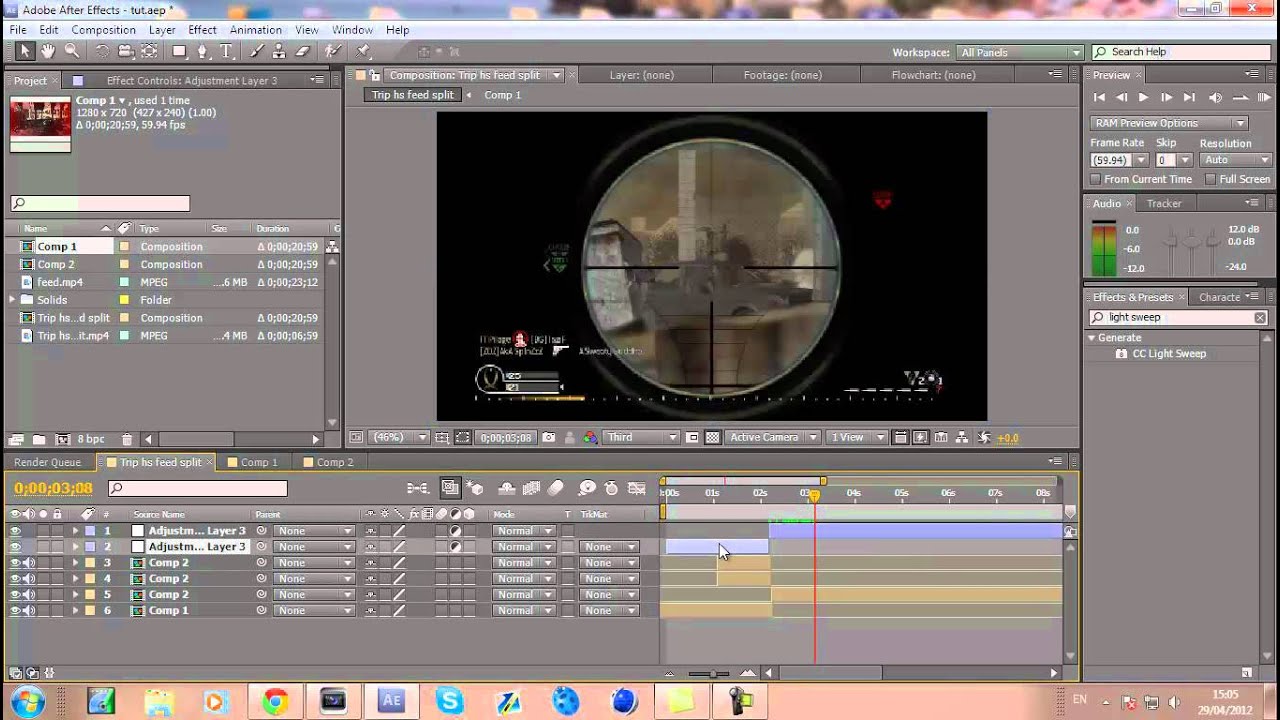Hide layer 3 Comp 2 video
Screen dimensions: 1280x720
tap(15, 563)
